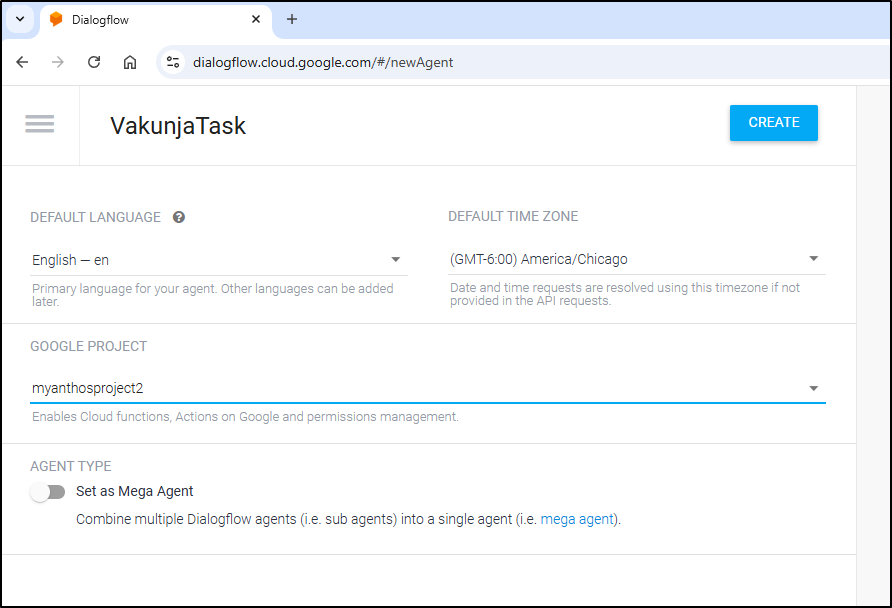892x608 pixels.
Task: Open the hamburger navigation menu
Action: tap(40, 124)
